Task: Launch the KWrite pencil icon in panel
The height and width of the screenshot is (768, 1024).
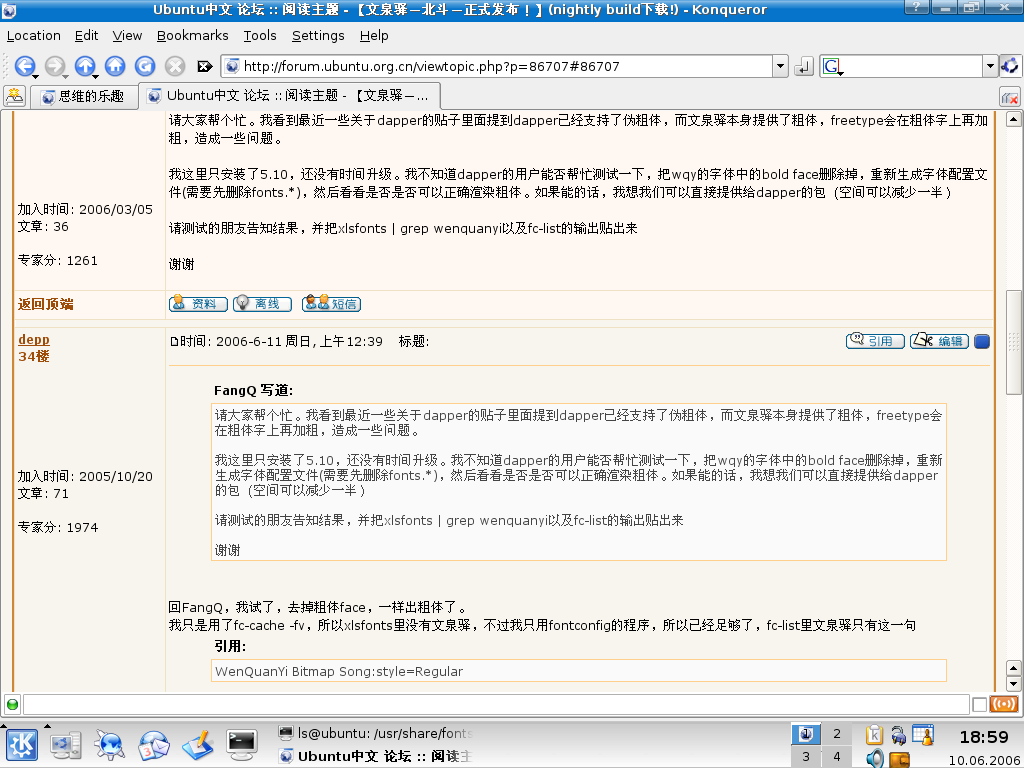Action: click(197, 745)
